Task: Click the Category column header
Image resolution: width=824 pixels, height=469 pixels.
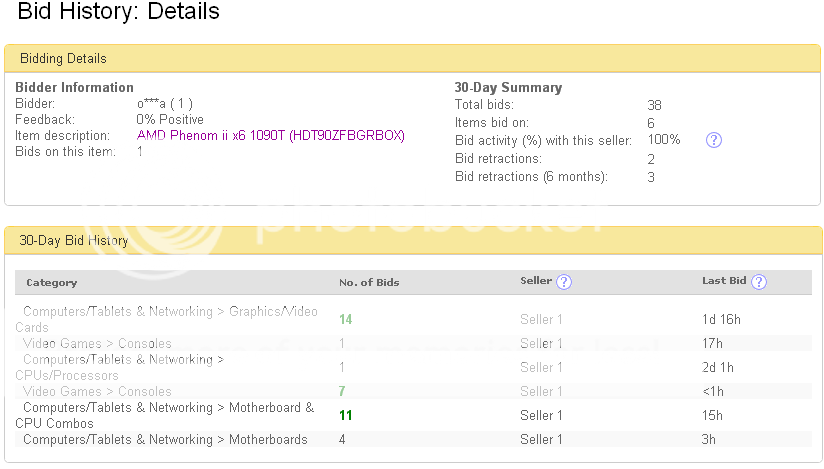Action: pos(52,283)
